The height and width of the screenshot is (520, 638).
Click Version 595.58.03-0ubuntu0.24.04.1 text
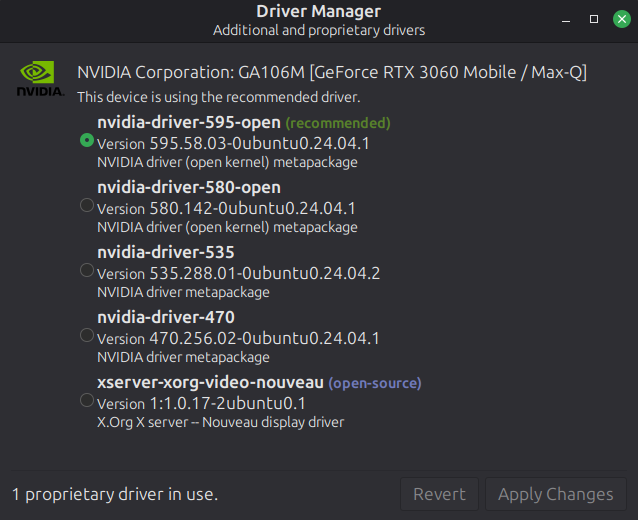click(233, 143)
